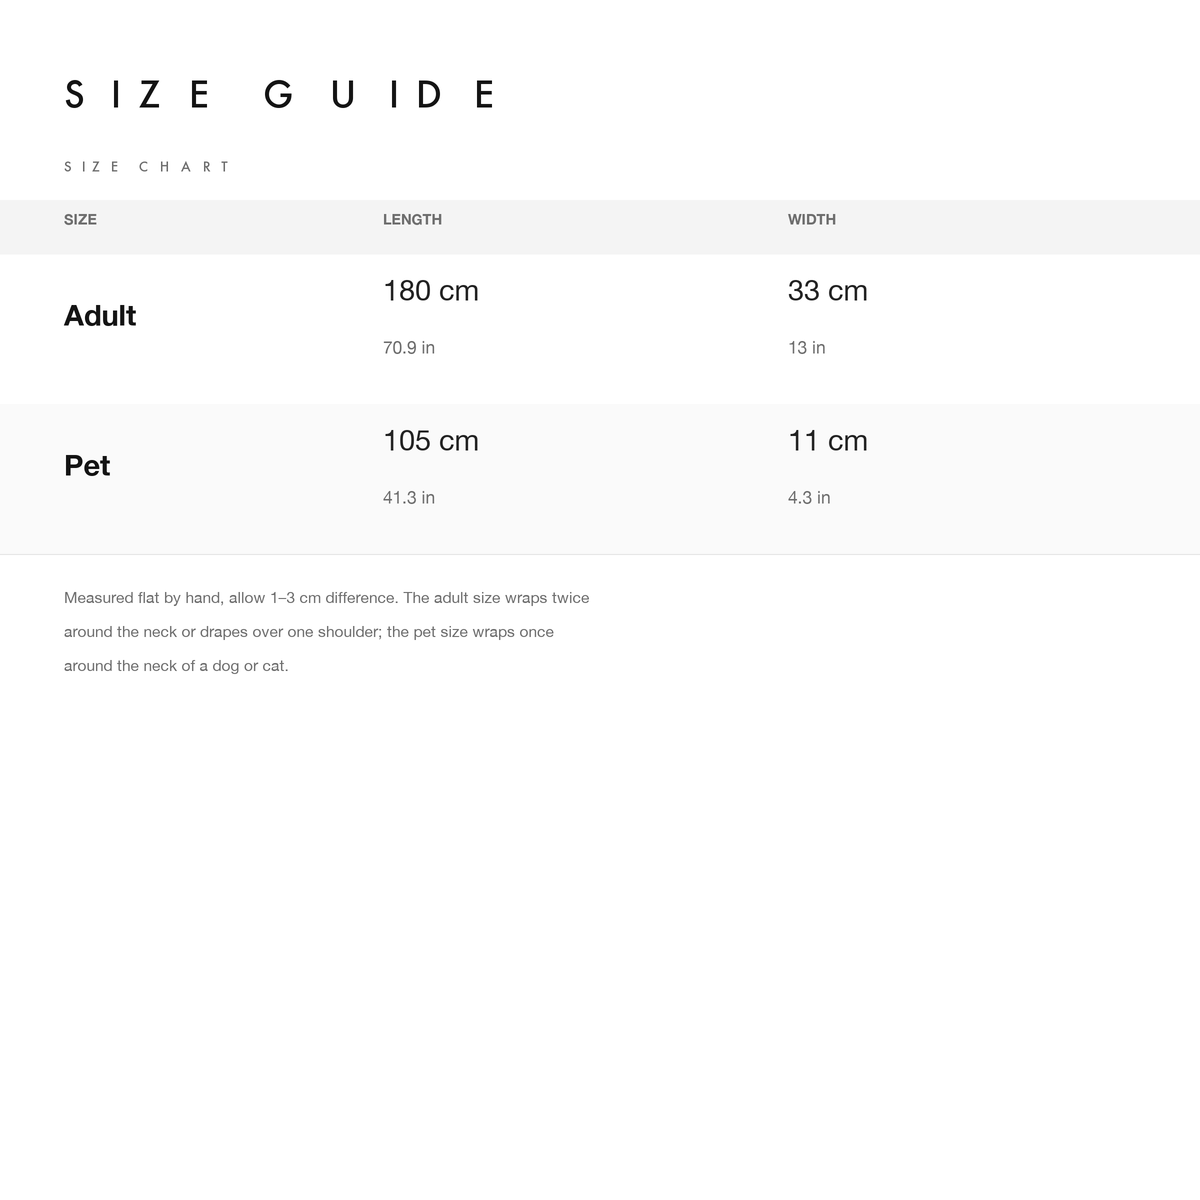Click the 41.3 in length value
This screenshot has width=1200, height=1200.
409,498
